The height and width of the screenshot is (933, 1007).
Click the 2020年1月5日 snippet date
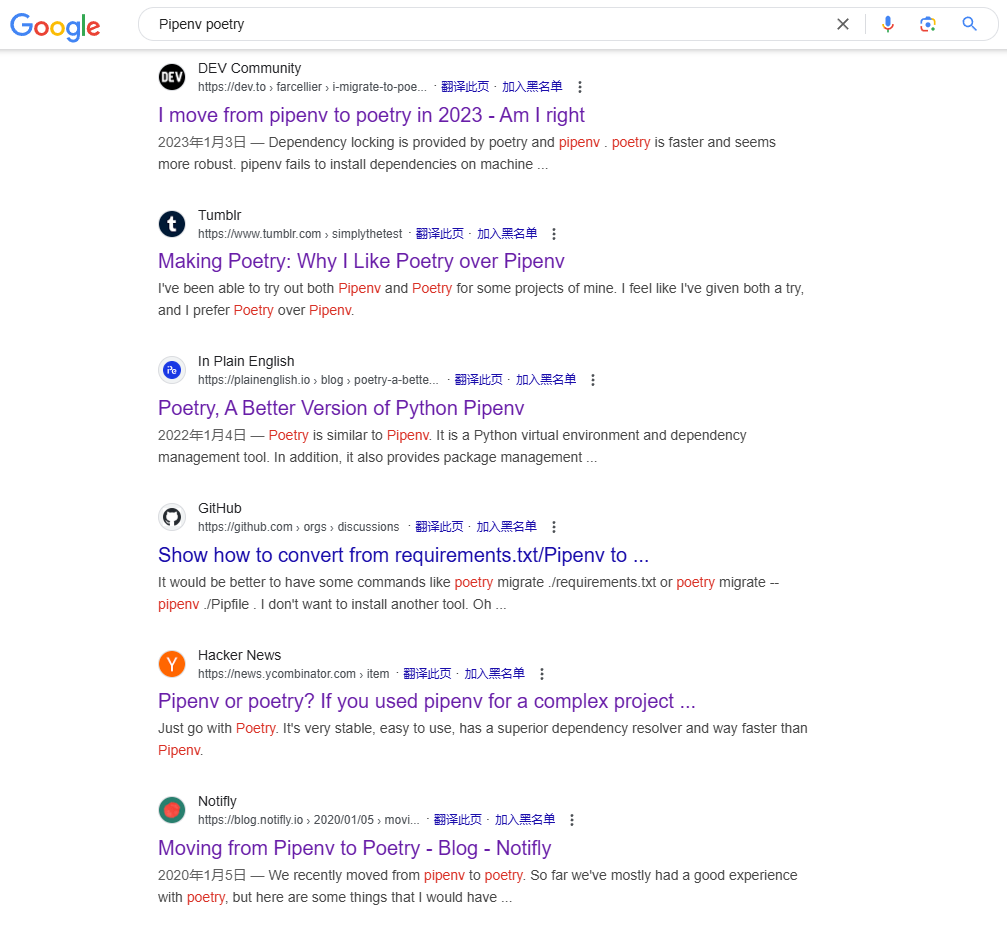pyautogui.click(x=202, y=875)
